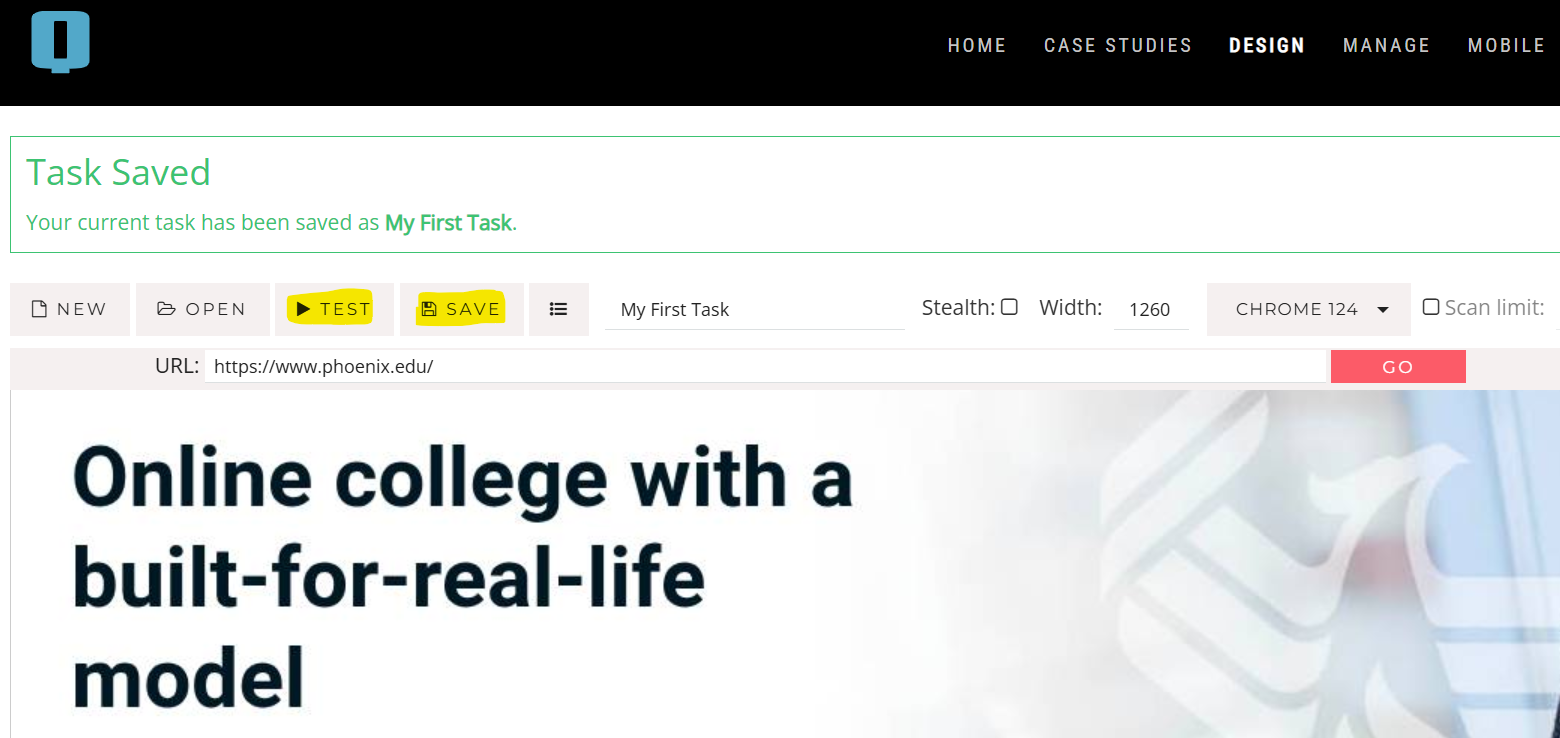This screenshot has width=1560, height=738.
Task: Select the DESIGN navigation item
Action: (1266, 46)
